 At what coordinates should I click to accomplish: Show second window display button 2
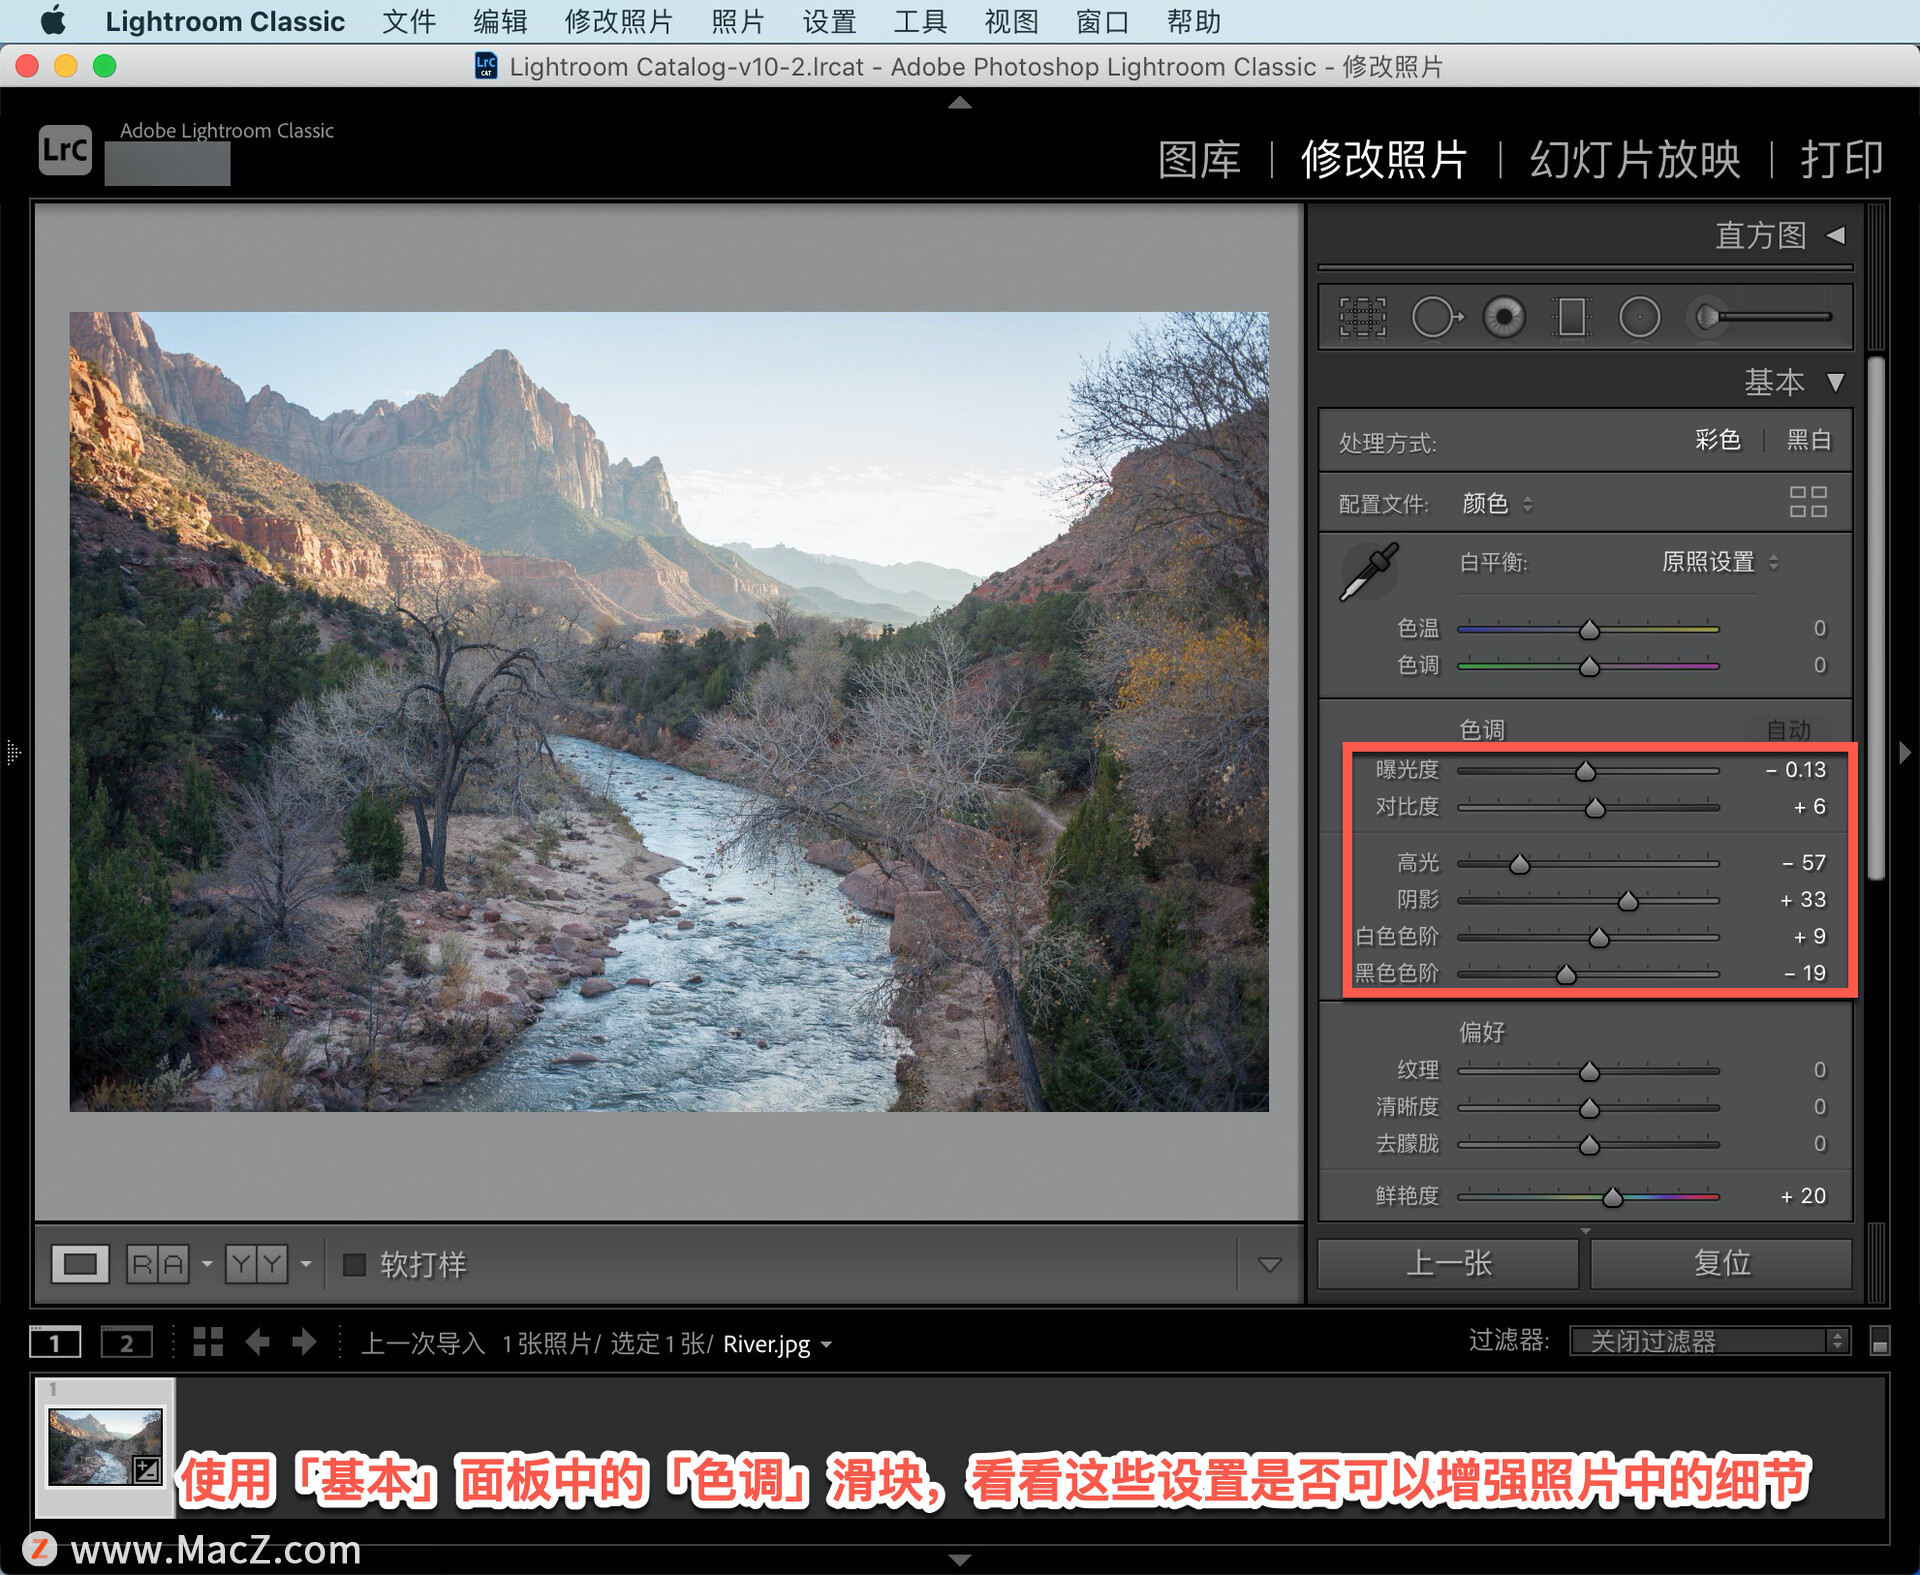click(x=126, y=1342)
